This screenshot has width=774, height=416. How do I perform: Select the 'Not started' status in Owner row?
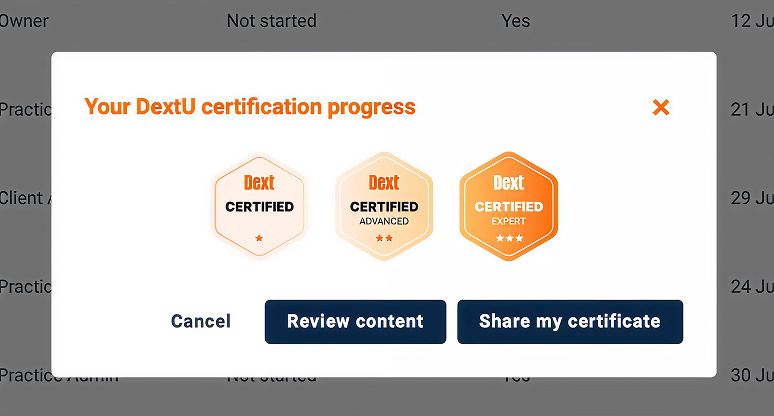tap(271, 21)
